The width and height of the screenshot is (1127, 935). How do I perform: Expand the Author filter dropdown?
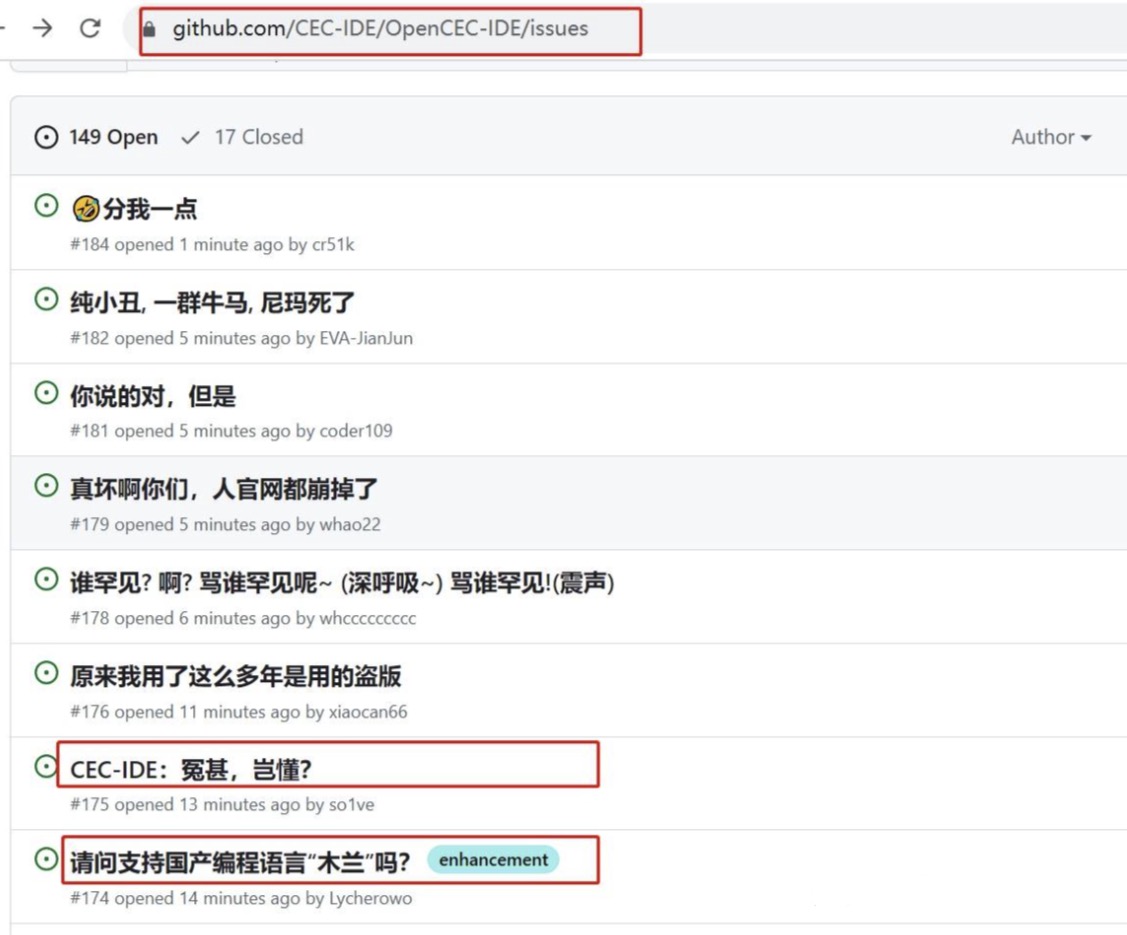coord(1051,137)
